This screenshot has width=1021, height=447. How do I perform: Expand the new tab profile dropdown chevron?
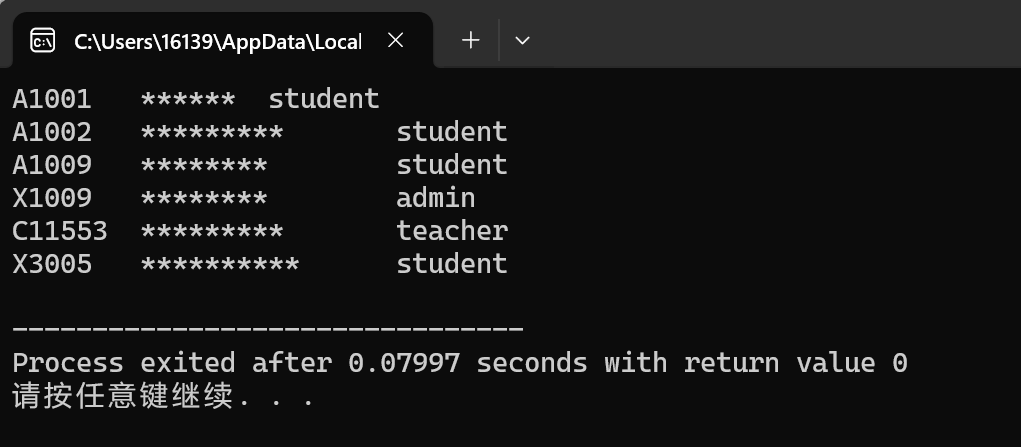click(521, 40)
